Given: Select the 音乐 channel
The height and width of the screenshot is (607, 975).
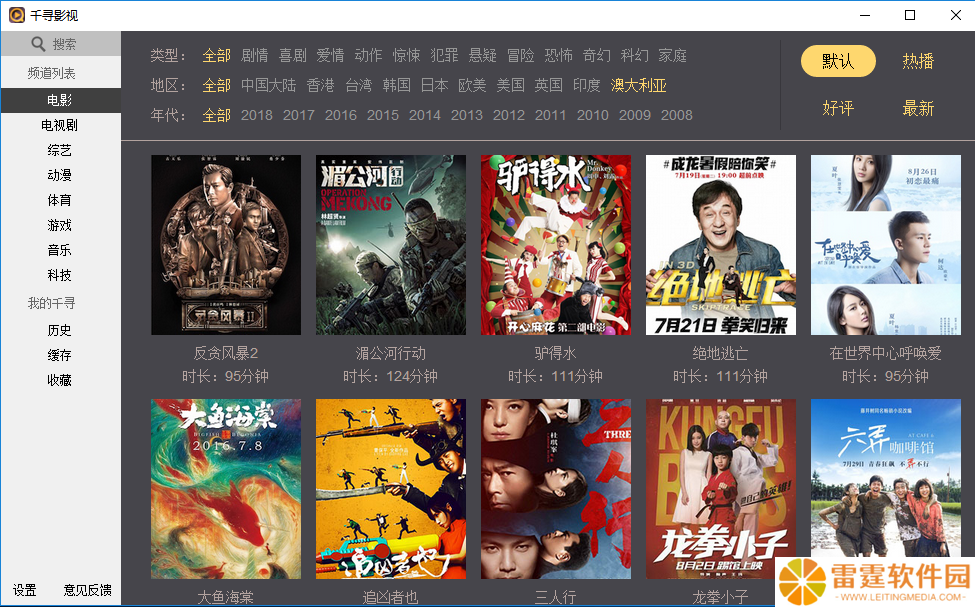Looking at the screenshot, I should point(60,249).
